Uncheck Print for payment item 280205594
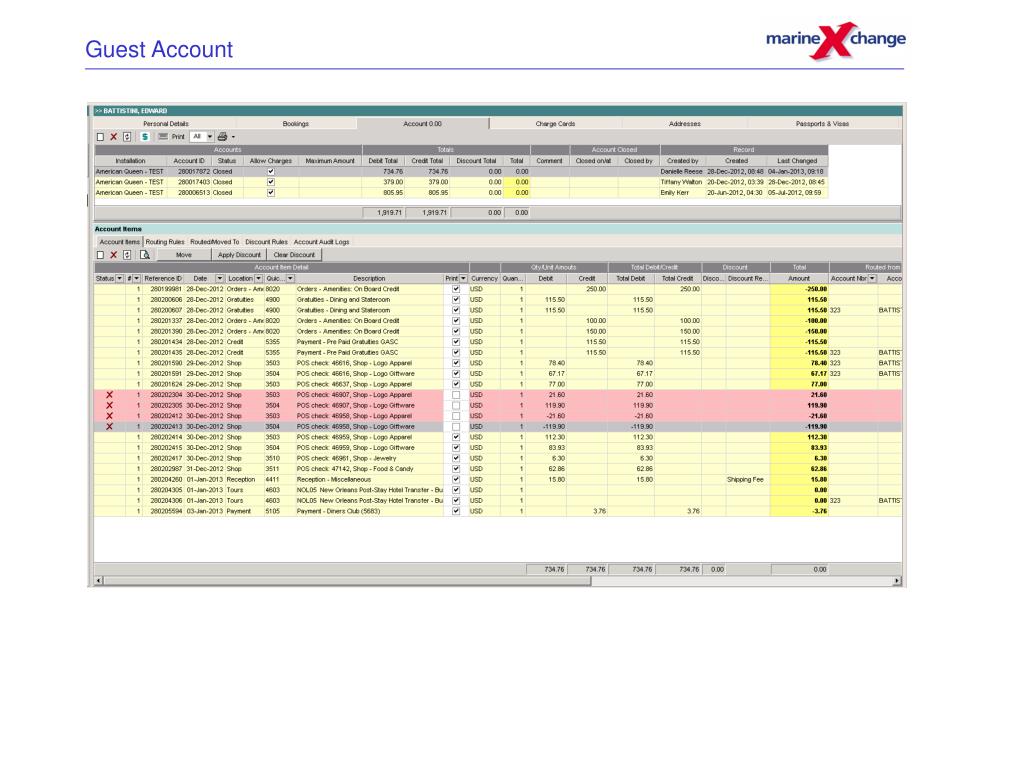Screen dimensions: 1024x768 pyautogui.click(x=456, y=511)
